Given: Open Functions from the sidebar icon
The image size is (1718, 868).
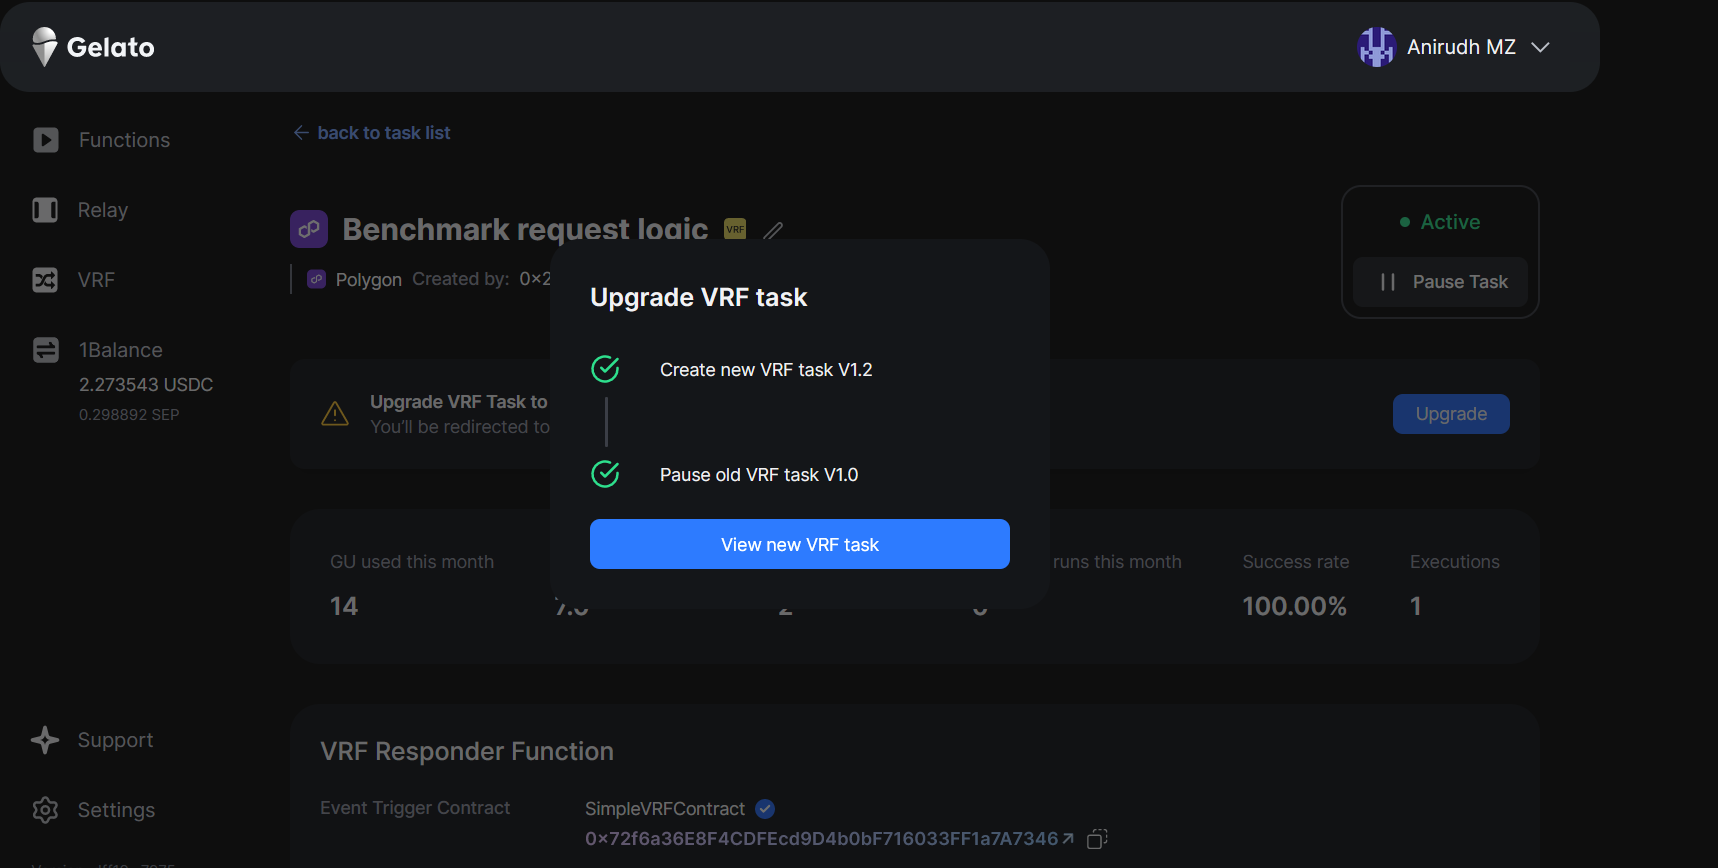Looking at the screenshot, I should pyautogui.click(x=46, y=140).
